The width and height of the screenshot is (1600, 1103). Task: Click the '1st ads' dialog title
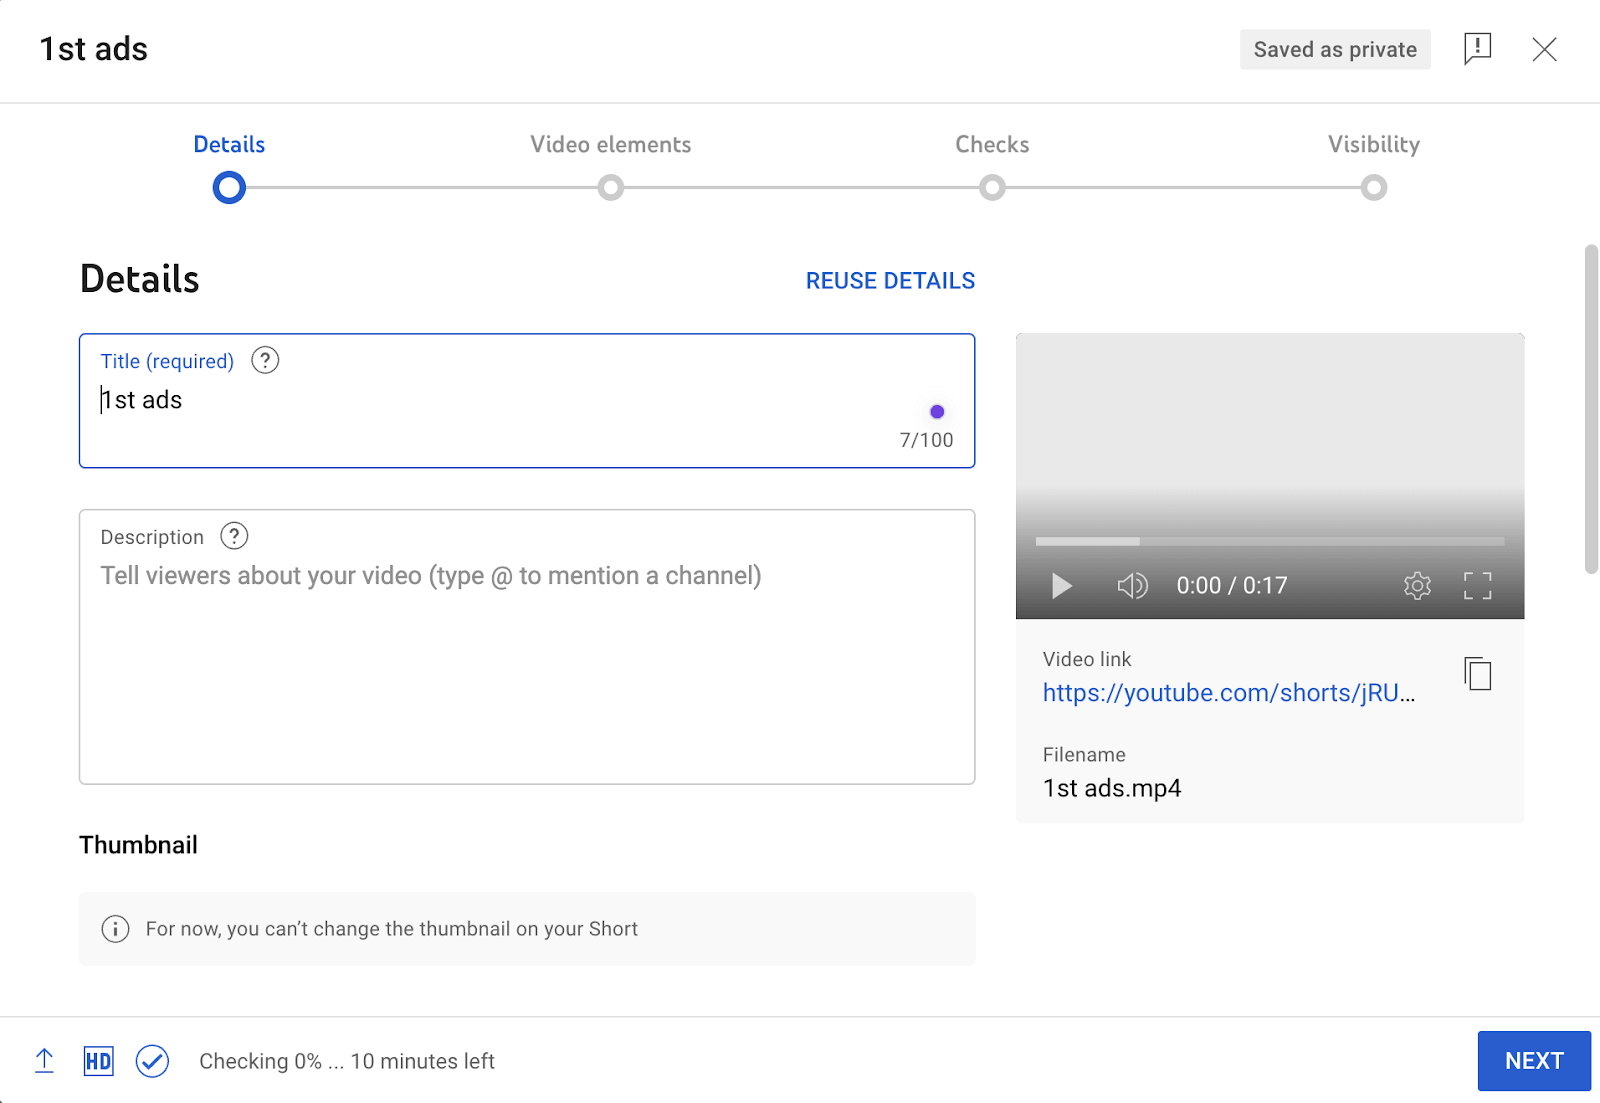click(94, 49)
